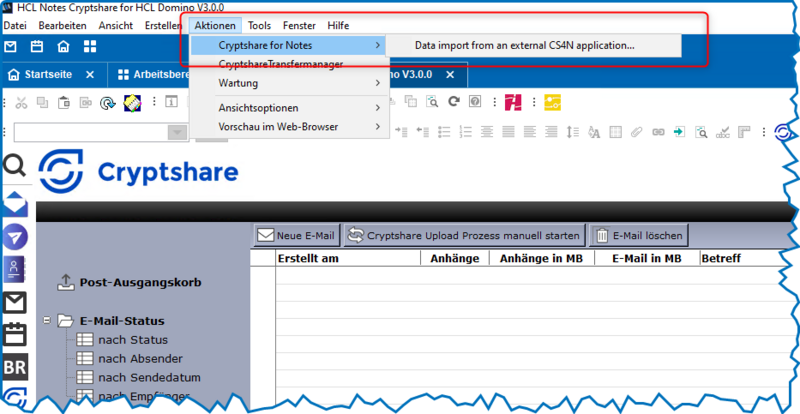Open the font dropdown combo box arrow
The image size is (800, 414).
pos(177,132)
